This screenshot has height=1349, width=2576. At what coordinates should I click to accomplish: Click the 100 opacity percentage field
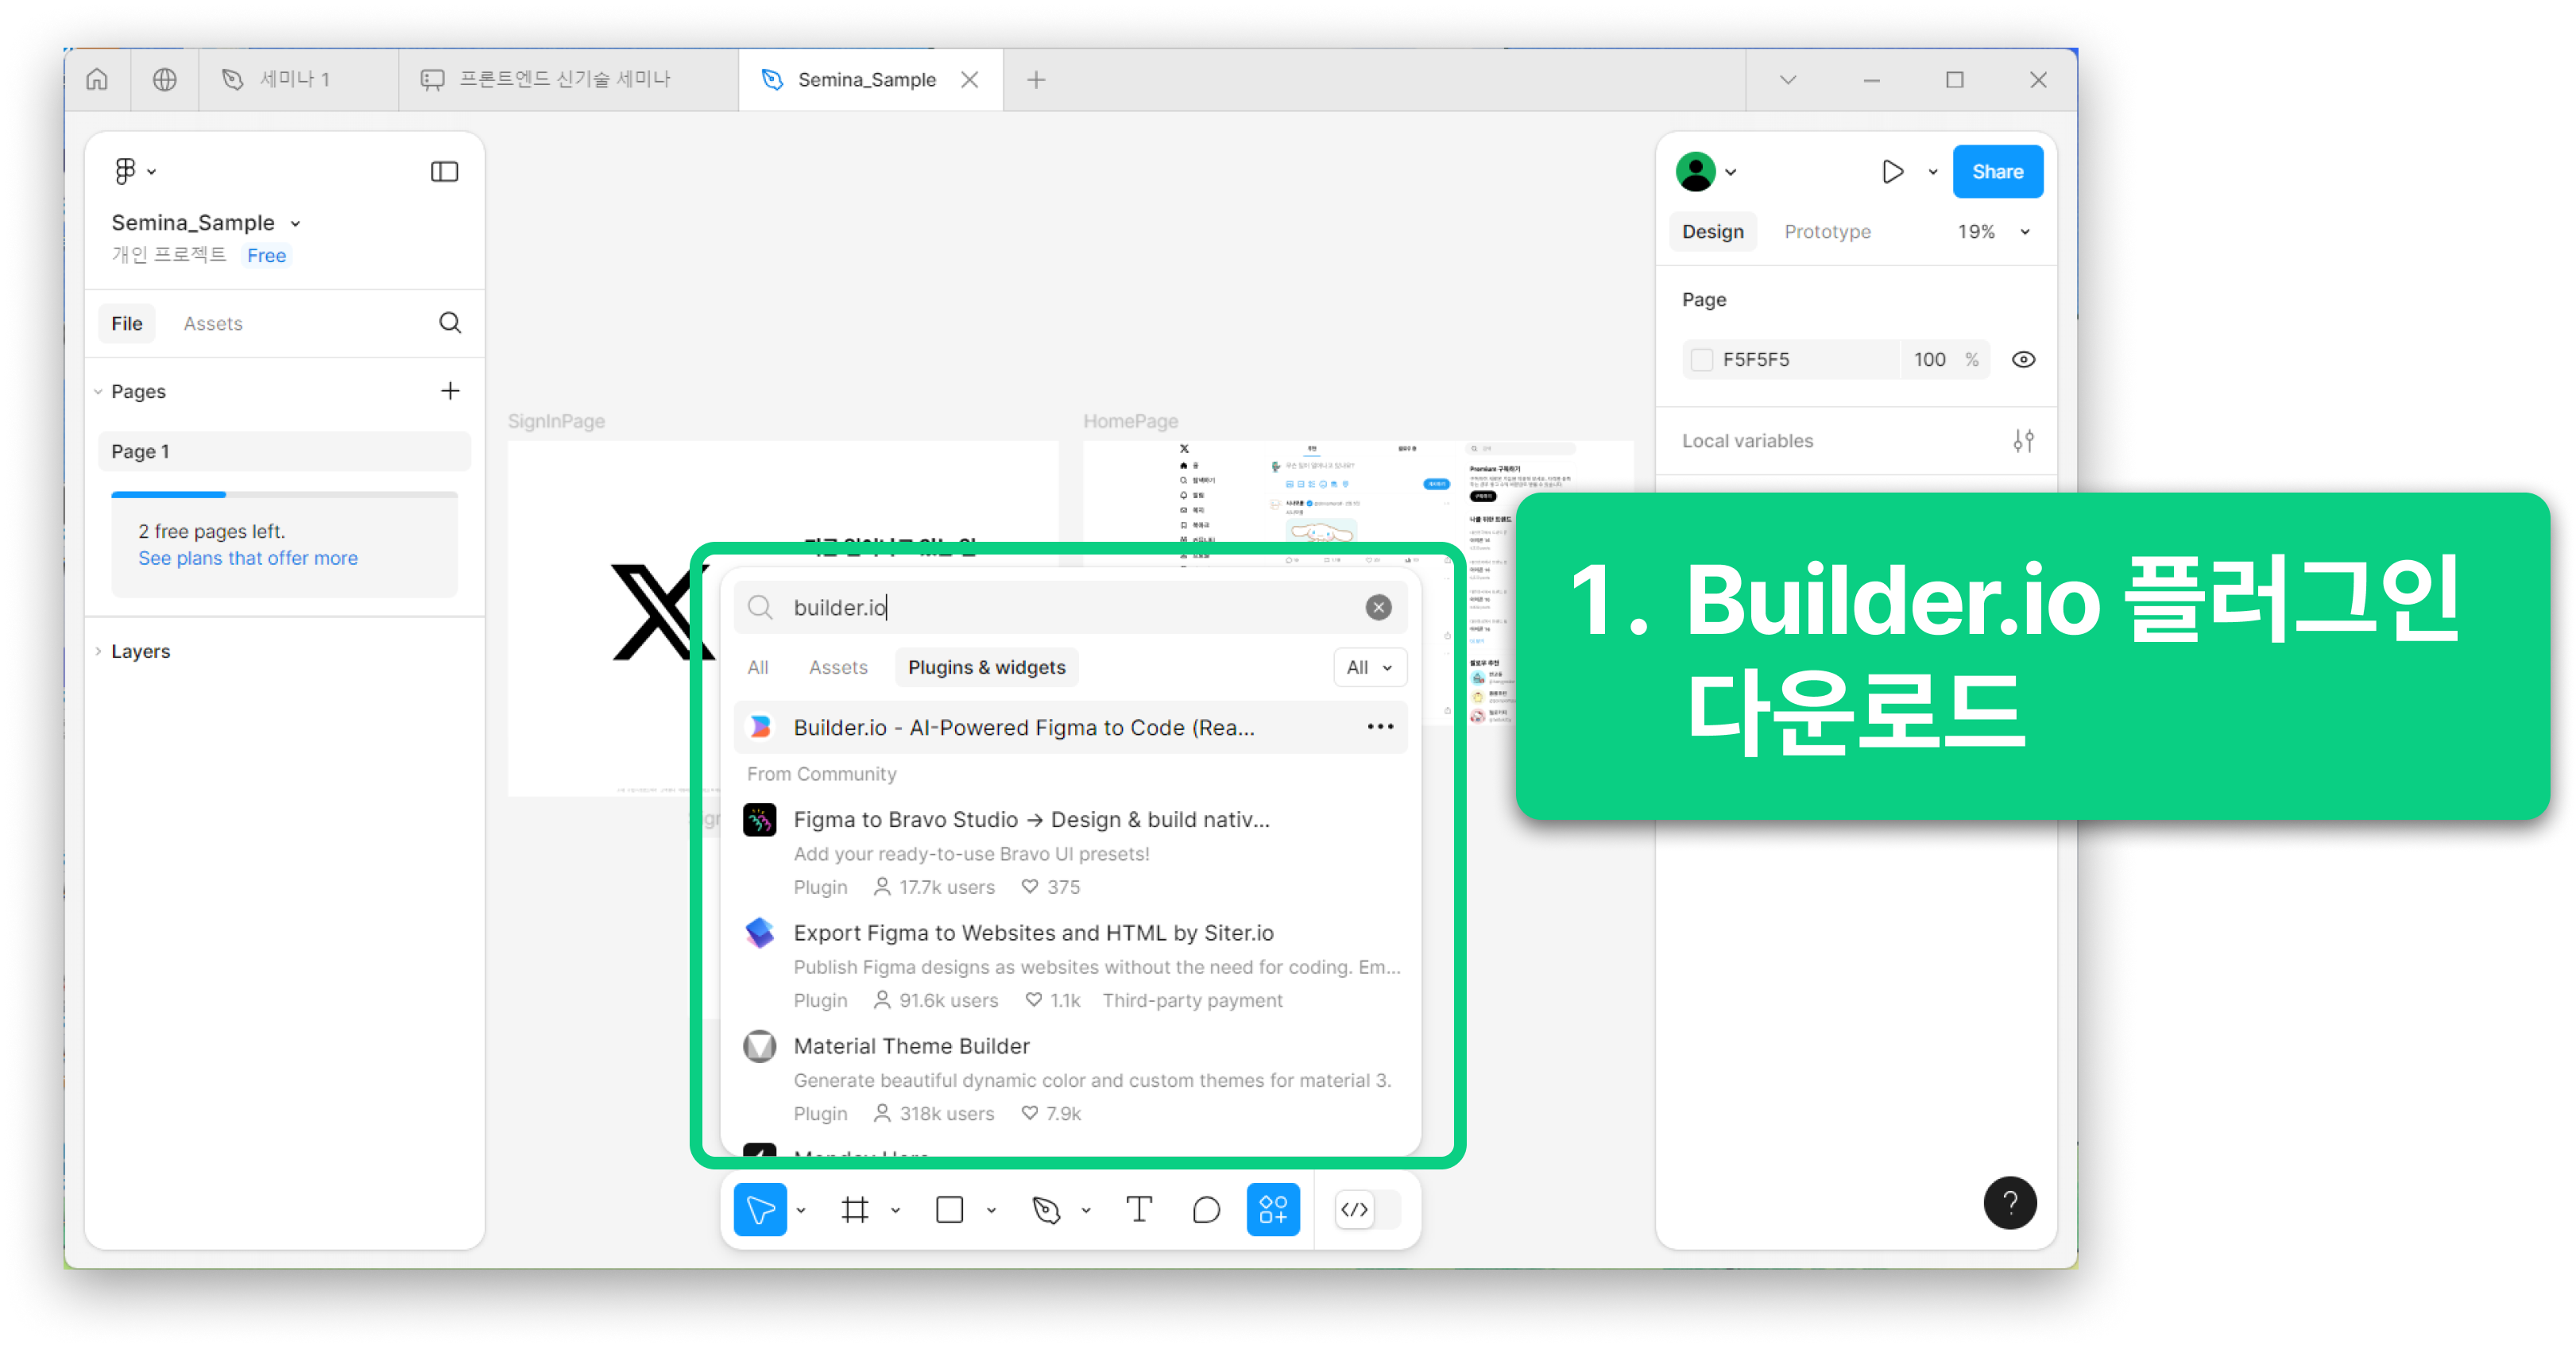click(x=1930, y=359)
